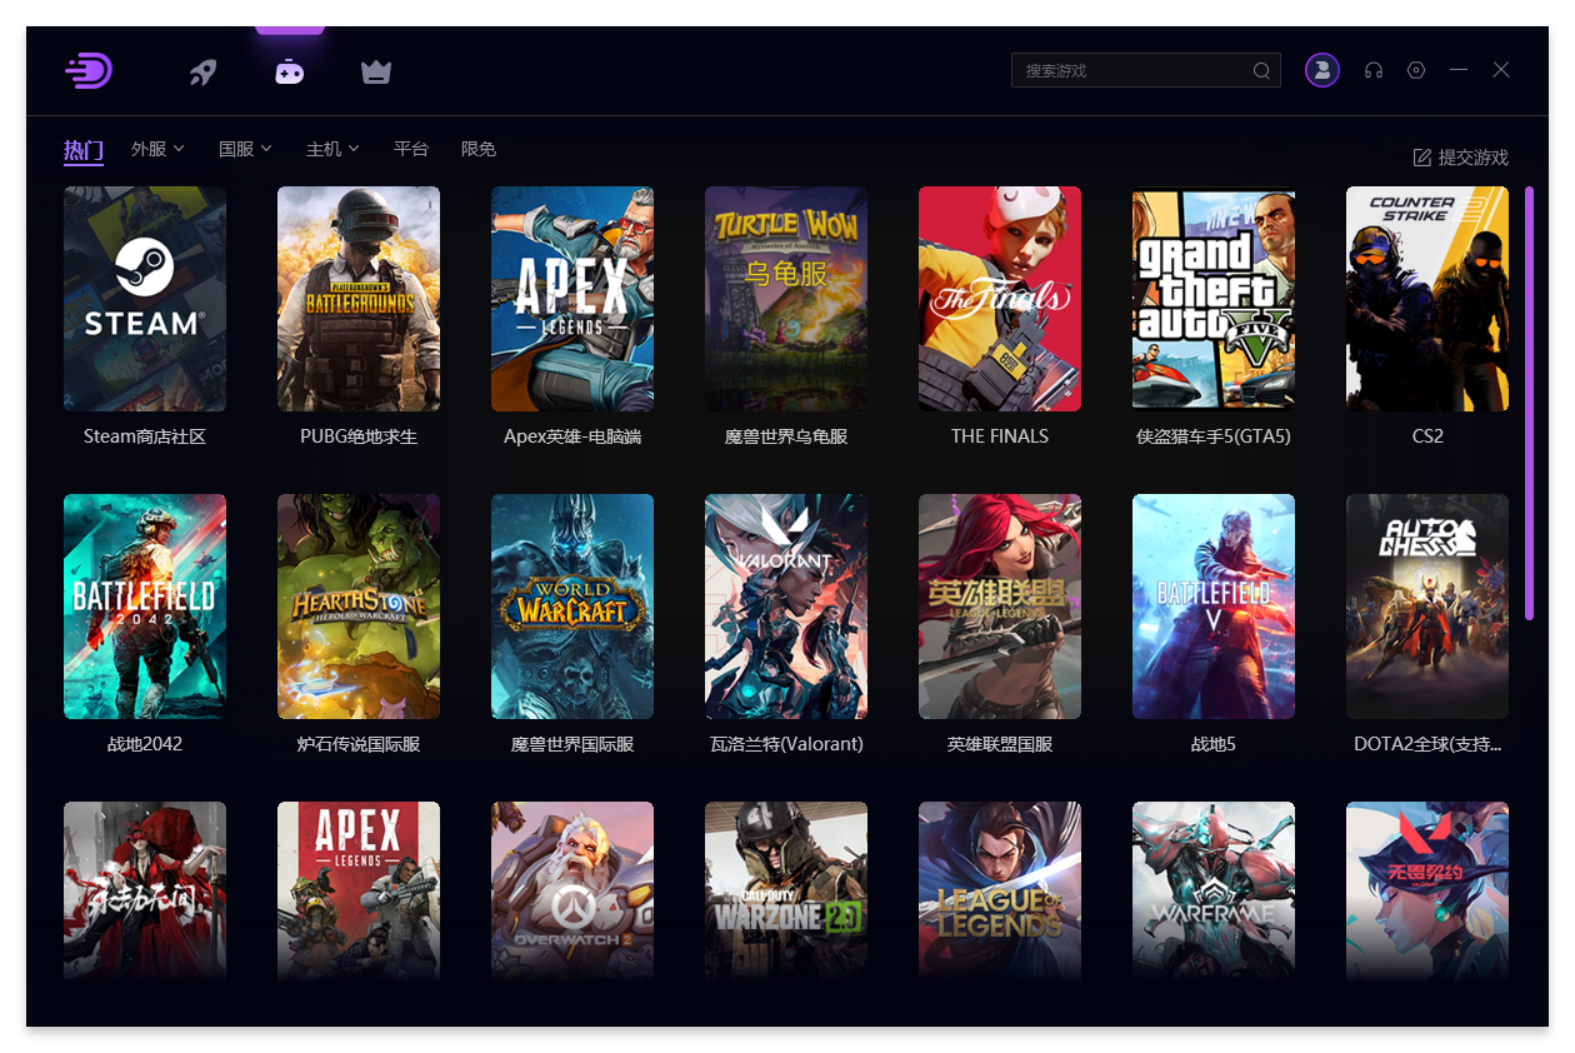Click the PUBG绝地求生 title text

click(359, 437)
